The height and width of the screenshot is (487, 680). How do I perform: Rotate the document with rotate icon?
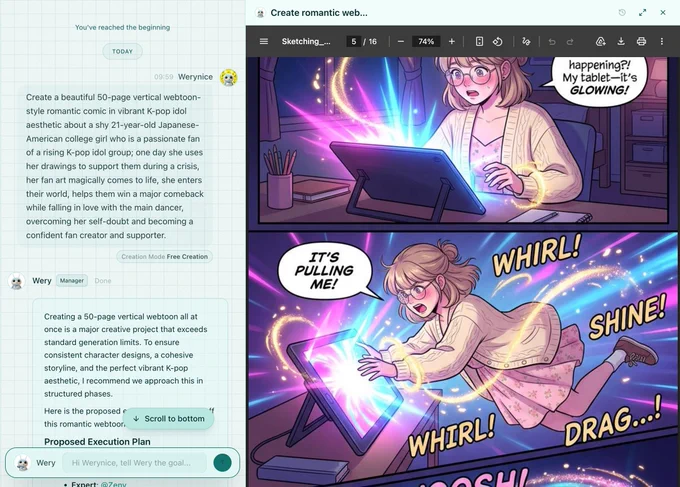pyautogui.click(x=498, y=41)
